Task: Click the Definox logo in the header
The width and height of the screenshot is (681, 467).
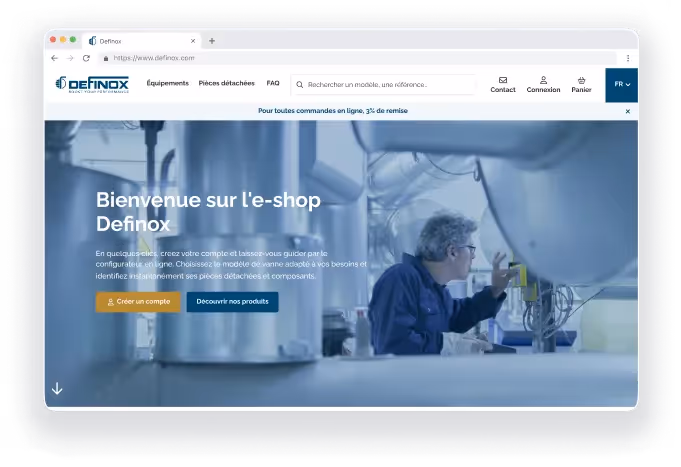Action: point(92,84)
